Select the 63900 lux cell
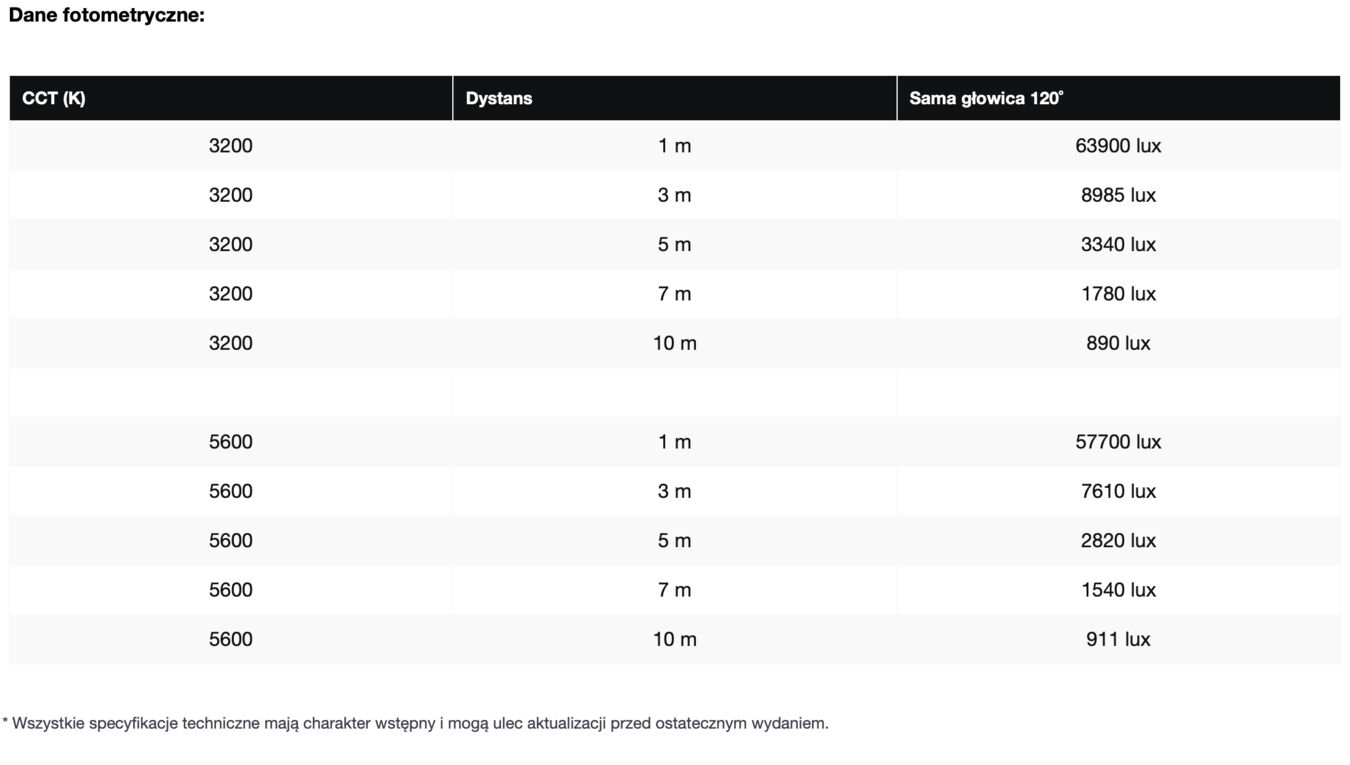The height and width of the screenshot is (765, 1350). [1118, 146]
